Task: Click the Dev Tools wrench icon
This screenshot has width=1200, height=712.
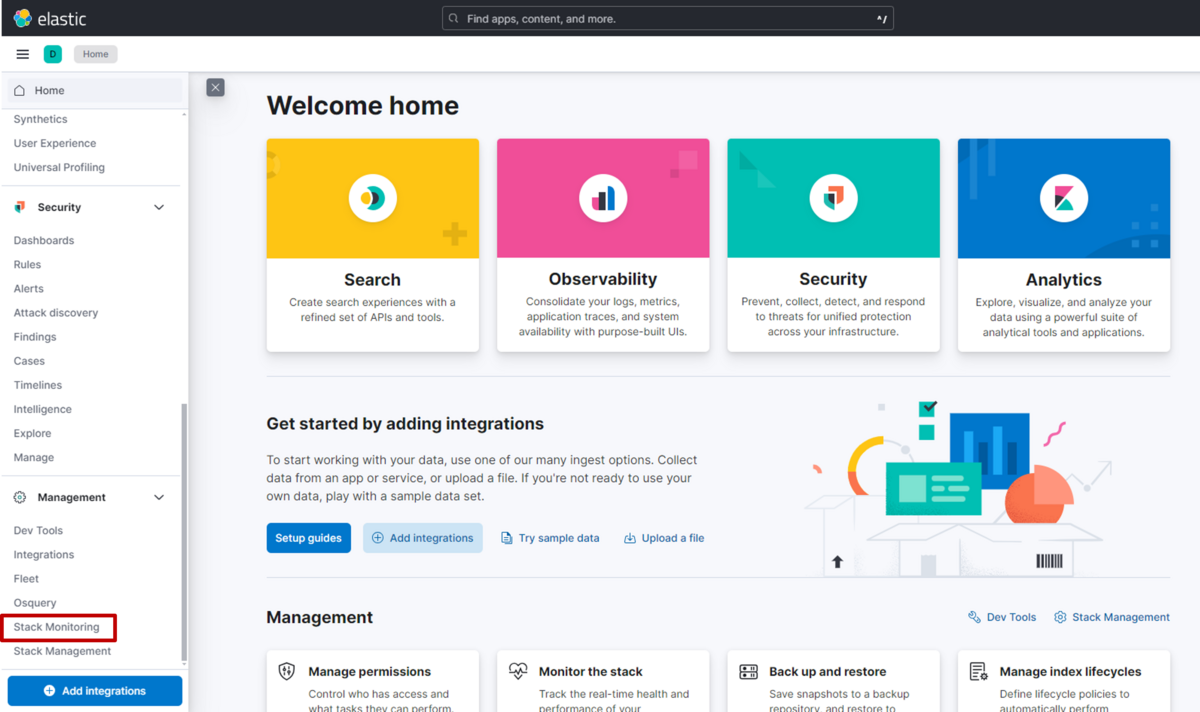Action: [974, 617]
